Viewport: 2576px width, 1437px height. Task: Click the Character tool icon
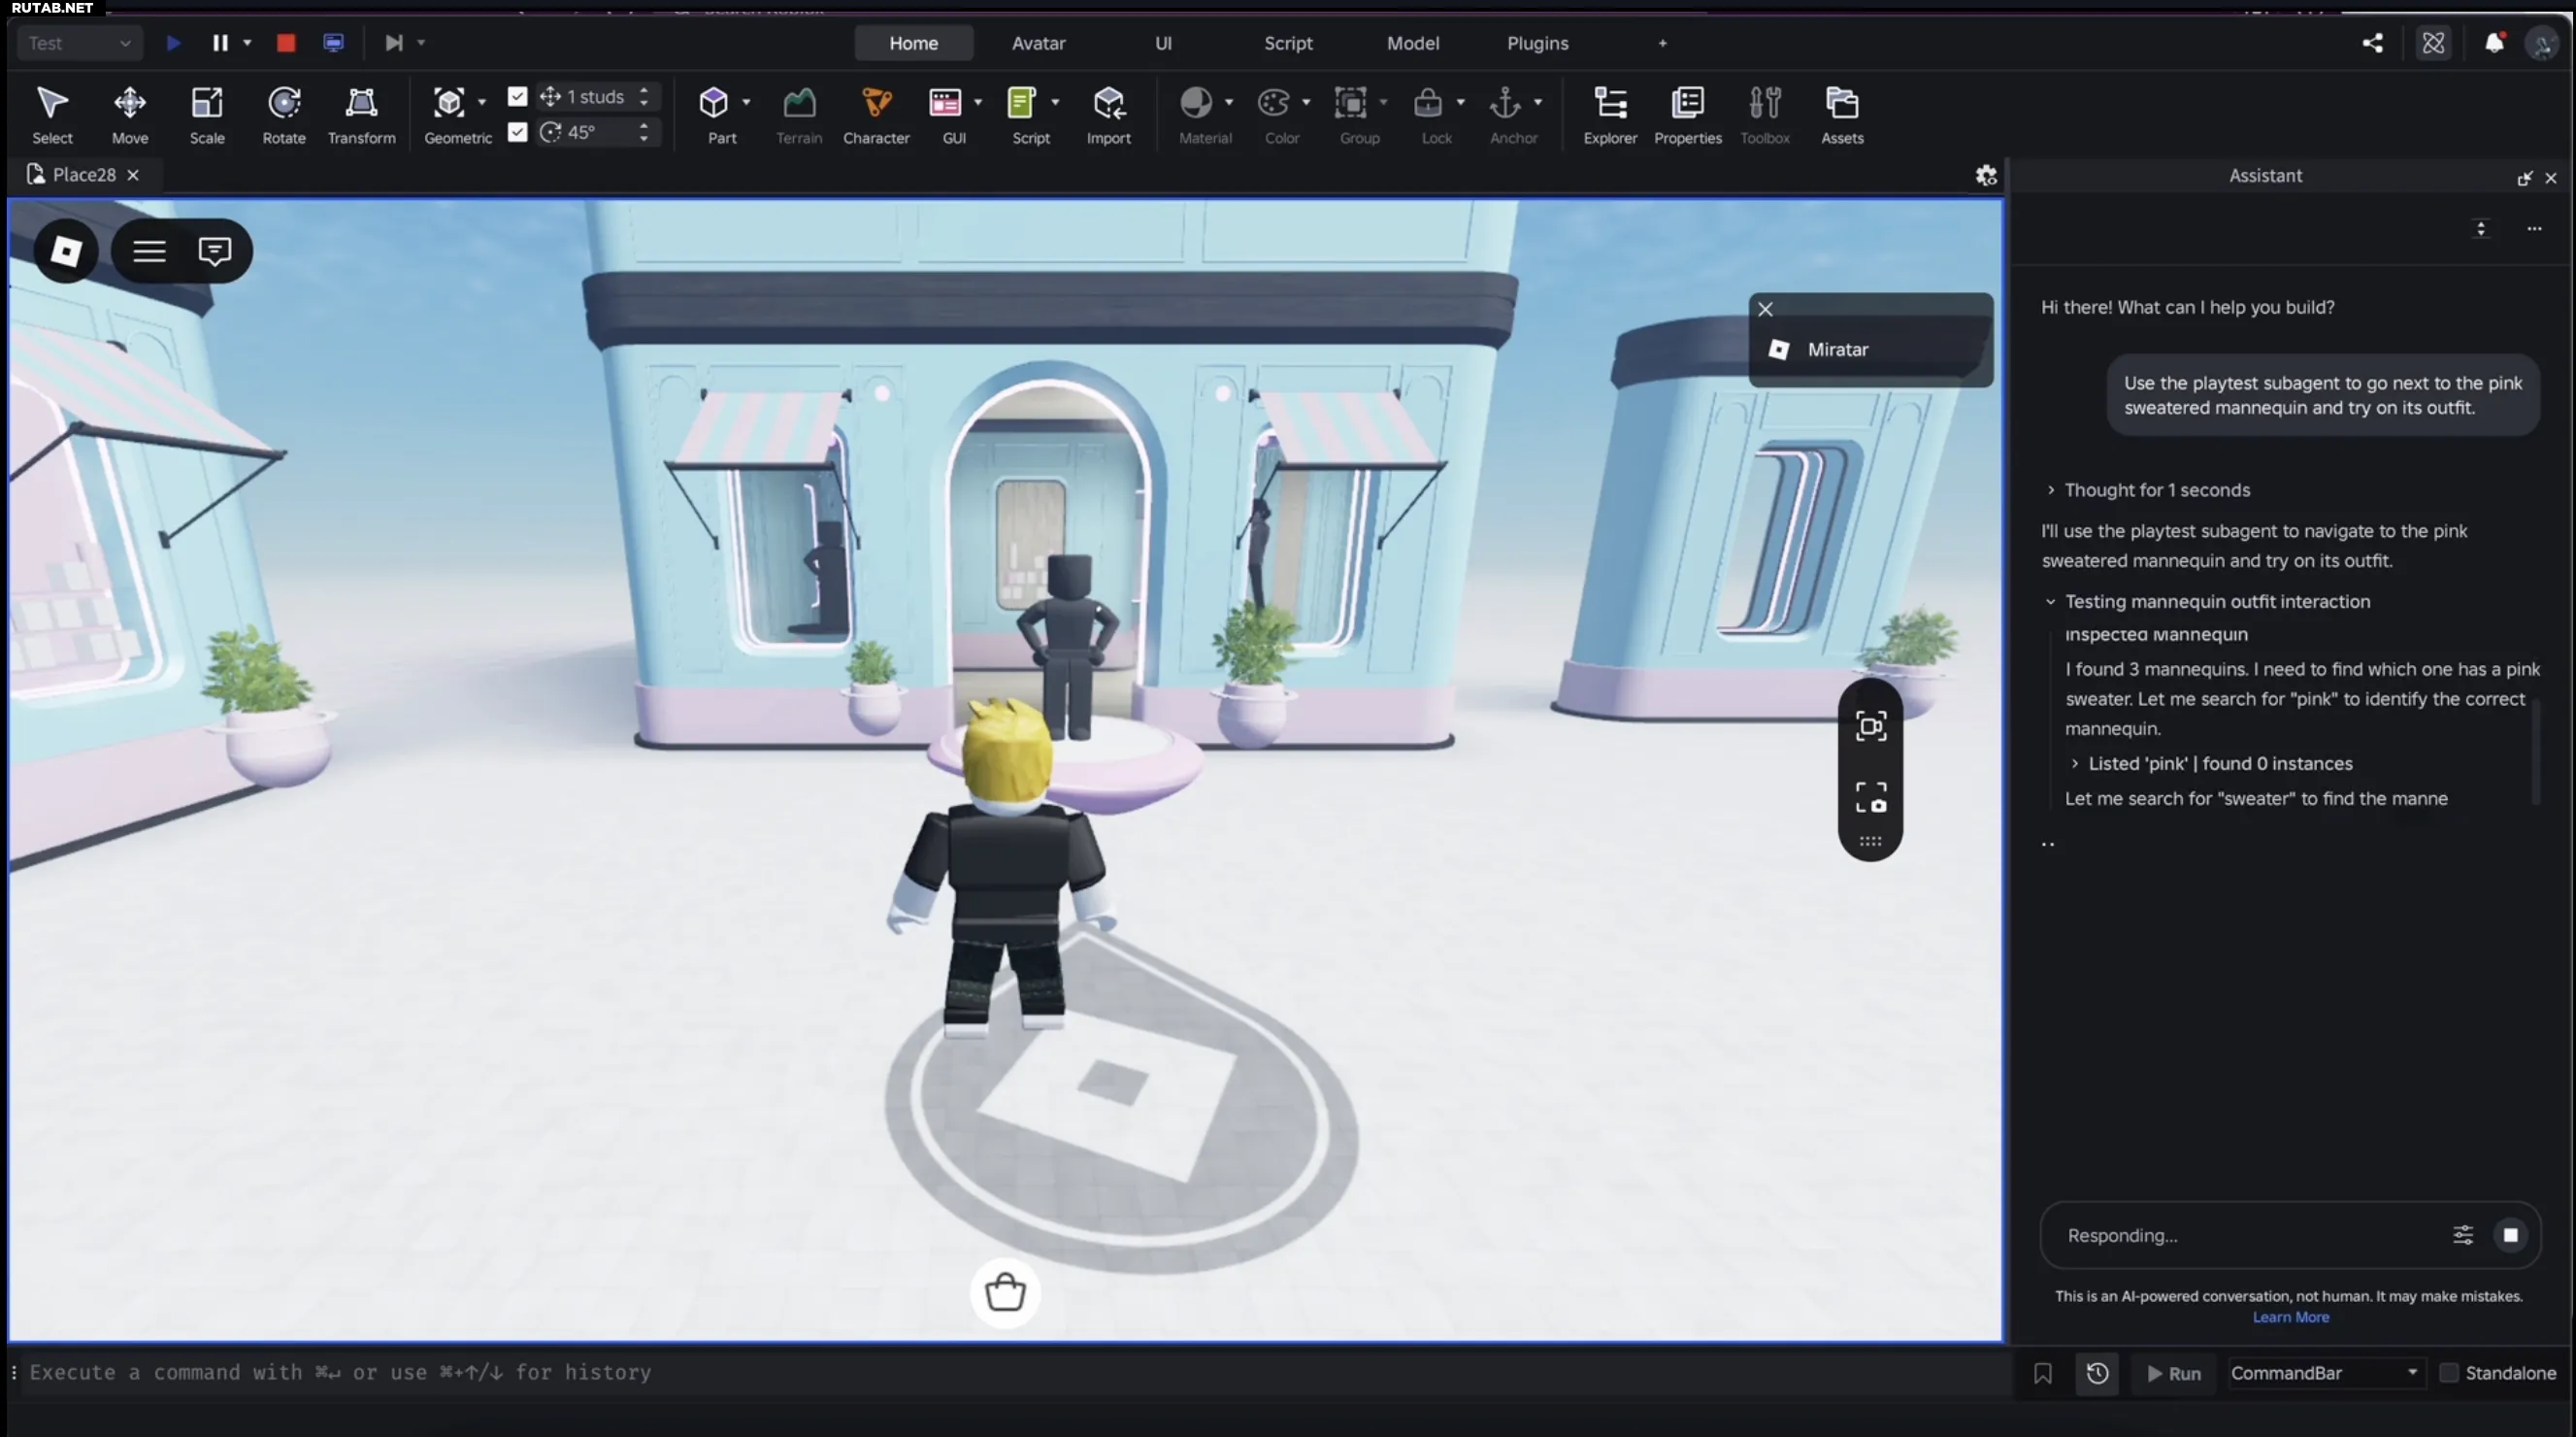[x=876, y=103]
